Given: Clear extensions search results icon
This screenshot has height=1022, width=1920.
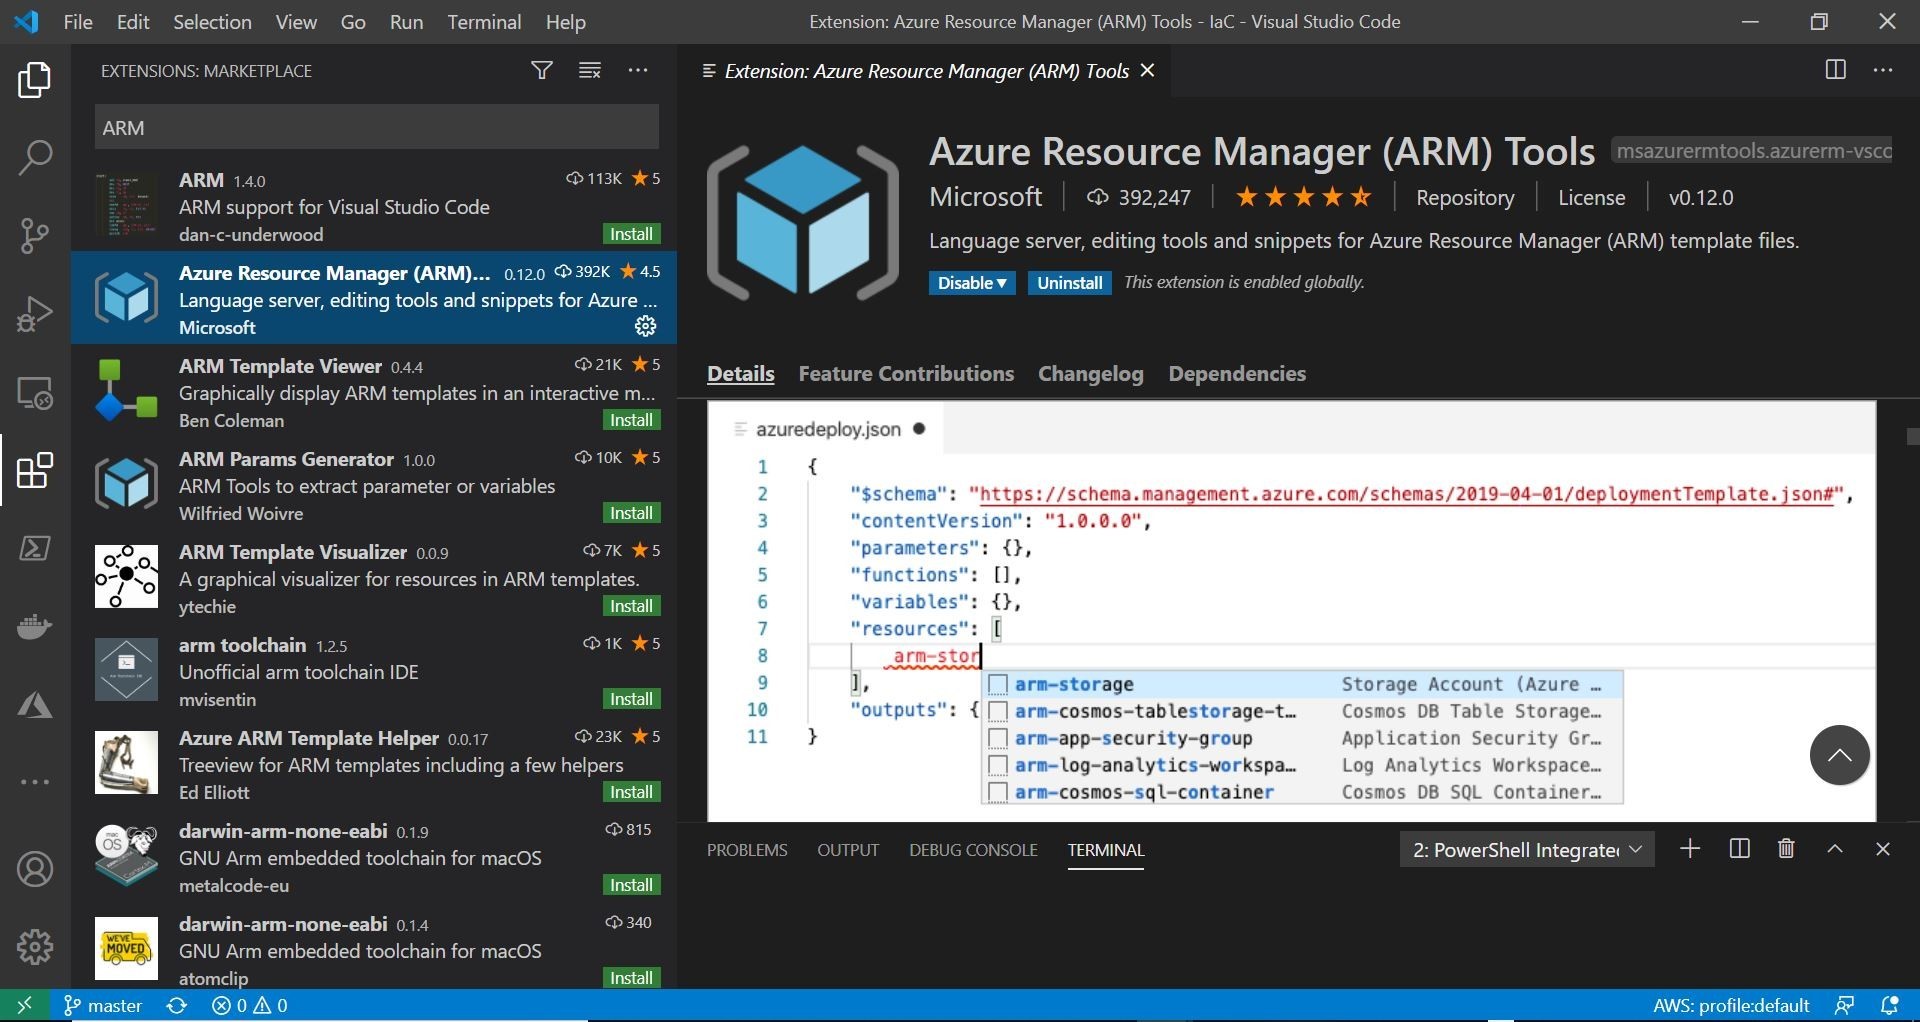Looking at the screenshot, I should [590, 70].
